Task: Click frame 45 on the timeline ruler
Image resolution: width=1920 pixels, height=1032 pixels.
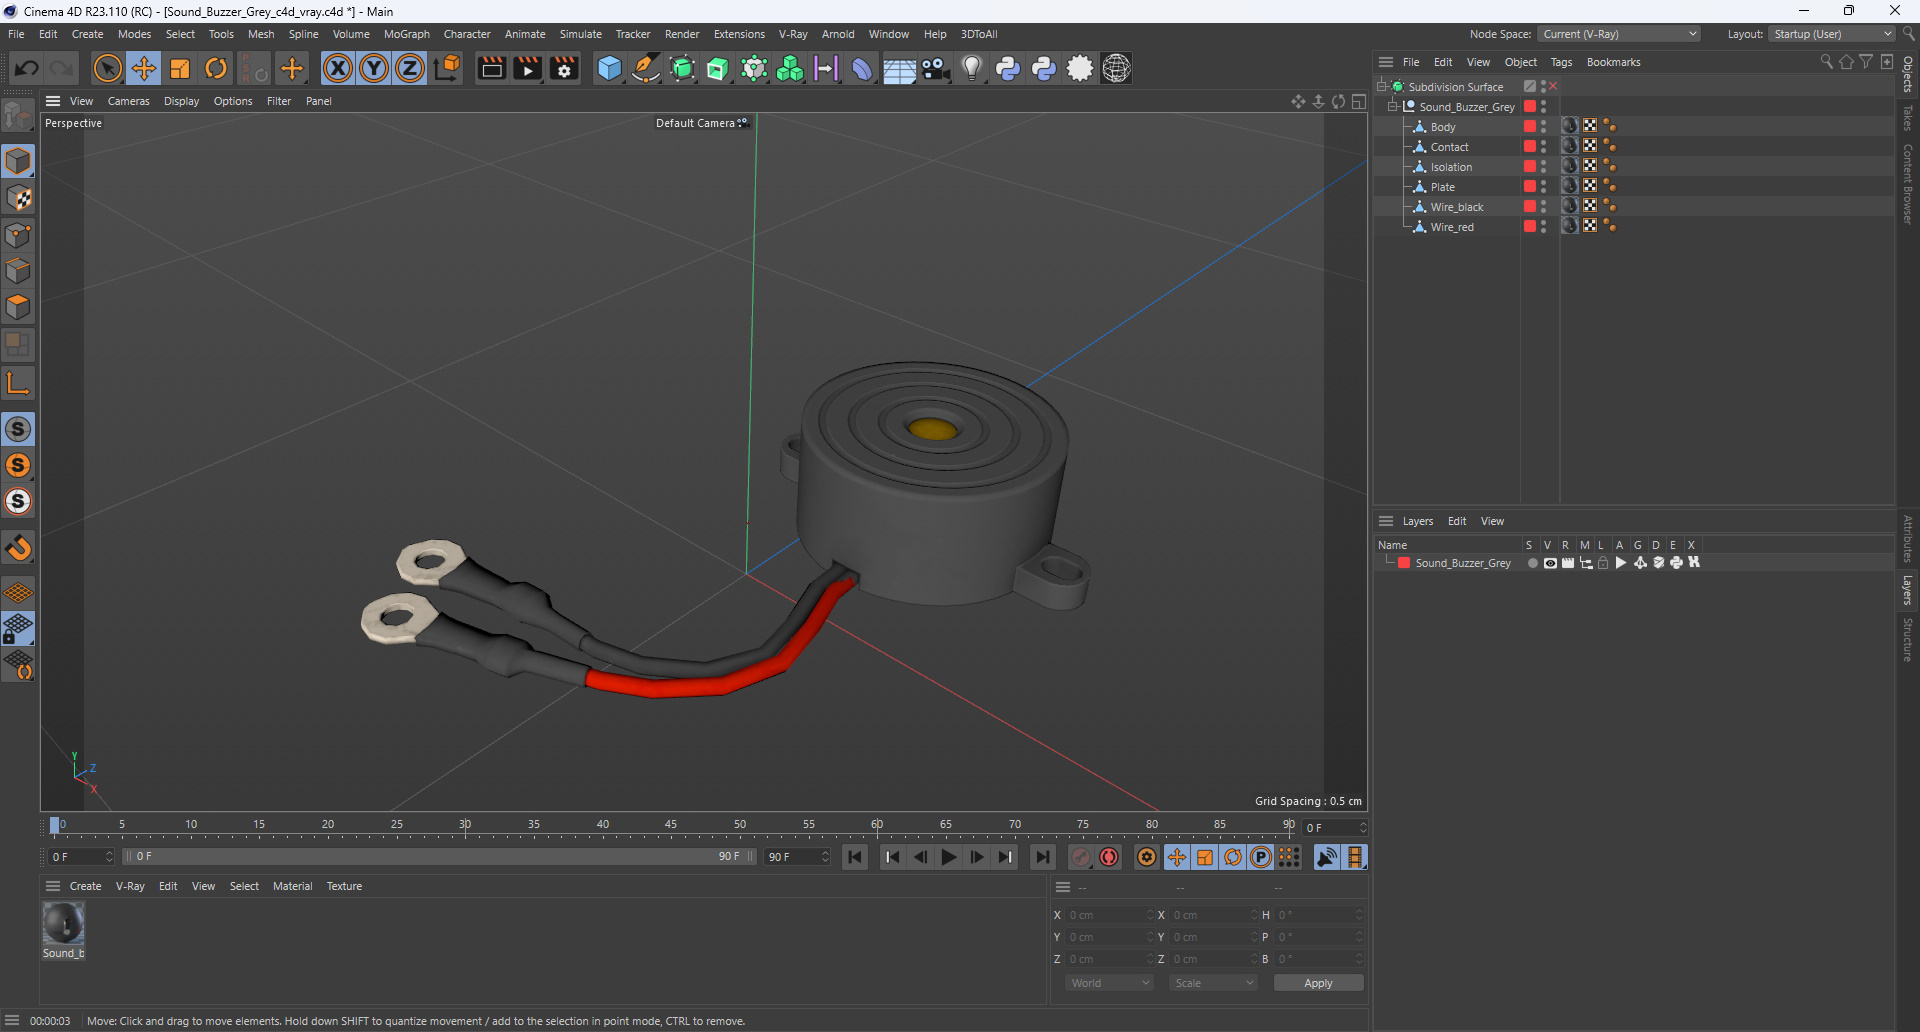Action: 671,827
